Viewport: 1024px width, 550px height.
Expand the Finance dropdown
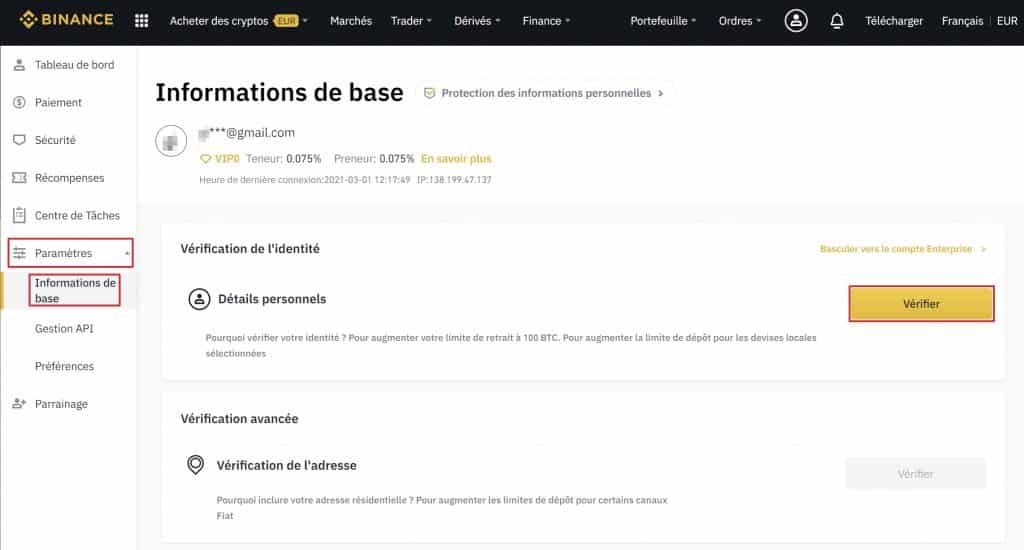547,21
